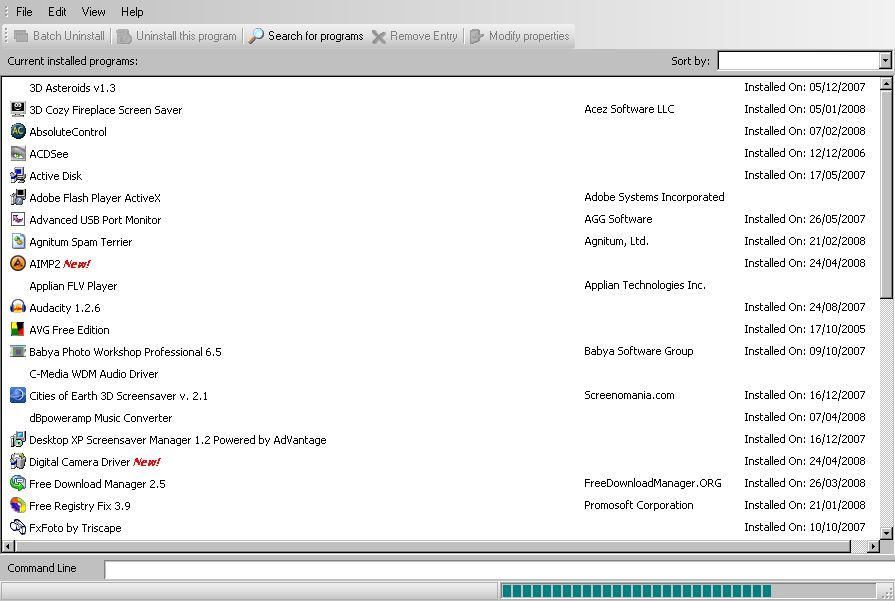
Task: Open the Help menu
Action: coord(132,11)
